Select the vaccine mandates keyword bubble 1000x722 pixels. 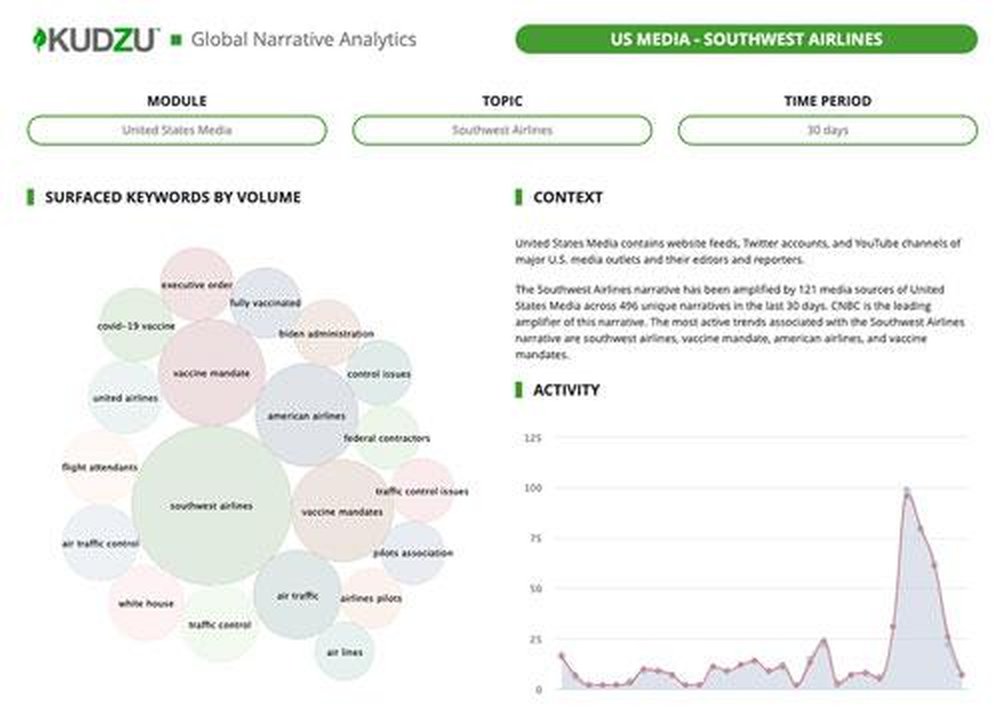coord(342,511)
